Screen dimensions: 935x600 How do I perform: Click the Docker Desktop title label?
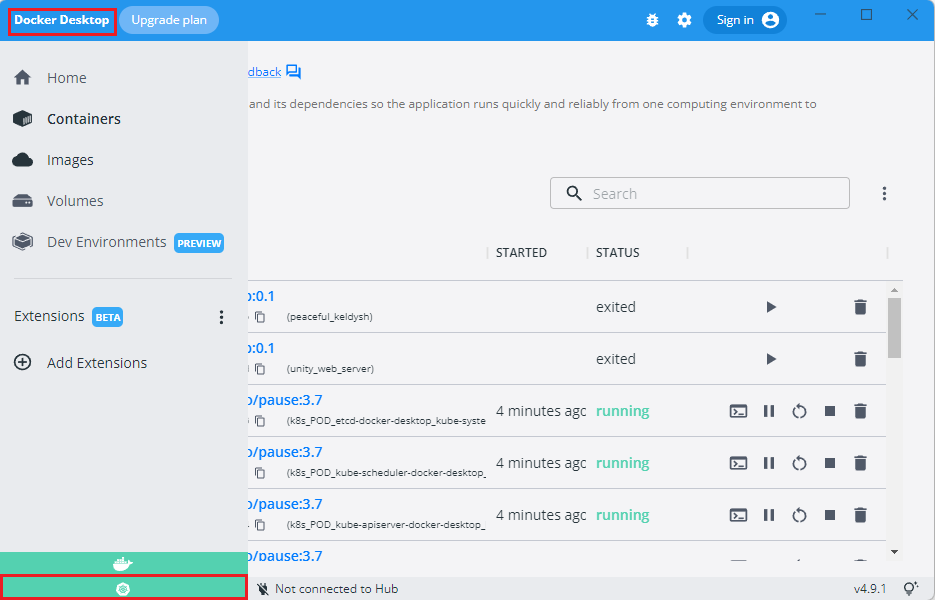[62, 20]
